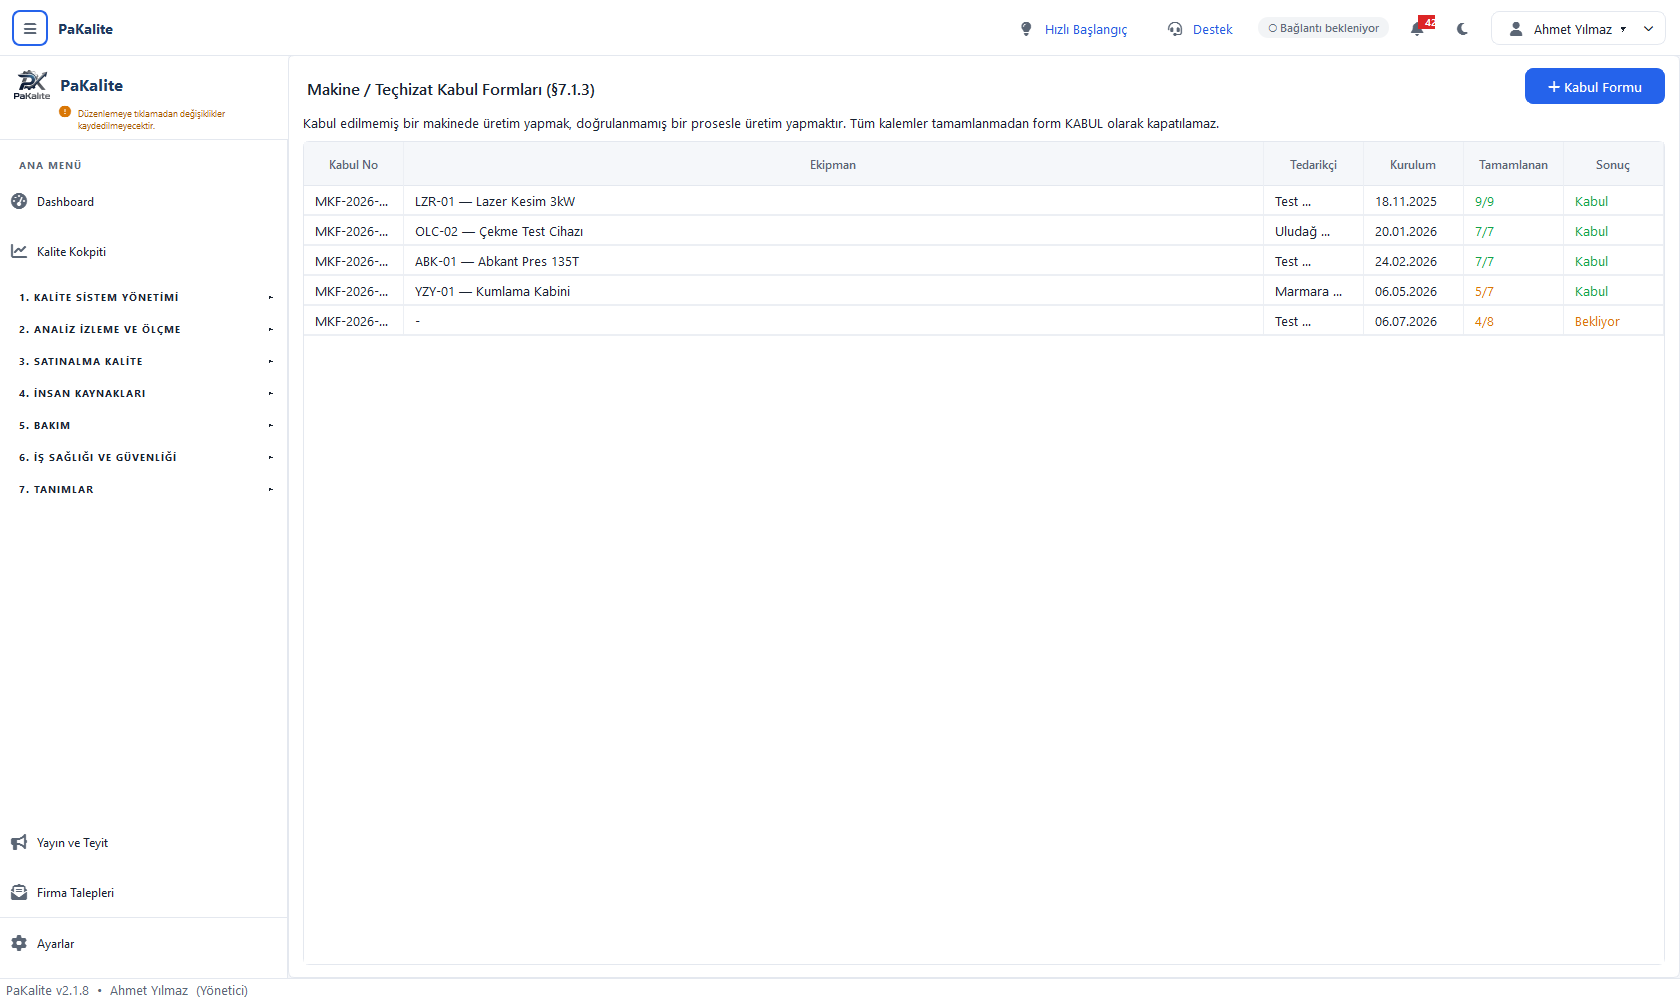Click the Kabul Formu button
1680x1000 pixels.
[1594, 87]
